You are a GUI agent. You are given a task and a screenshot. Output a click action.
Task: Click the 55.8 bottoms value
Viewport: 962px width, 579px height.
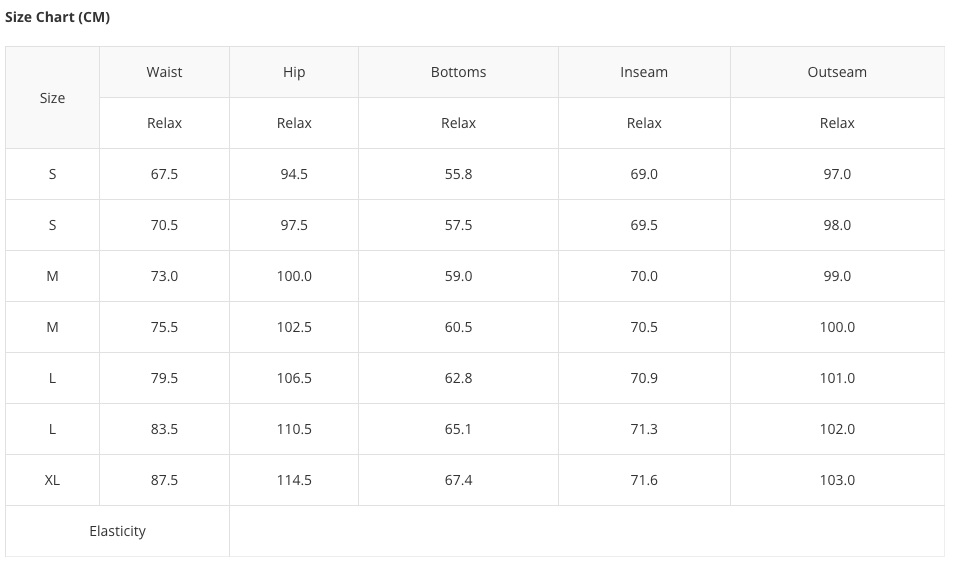pyautogui.click(x=458, y=174)
